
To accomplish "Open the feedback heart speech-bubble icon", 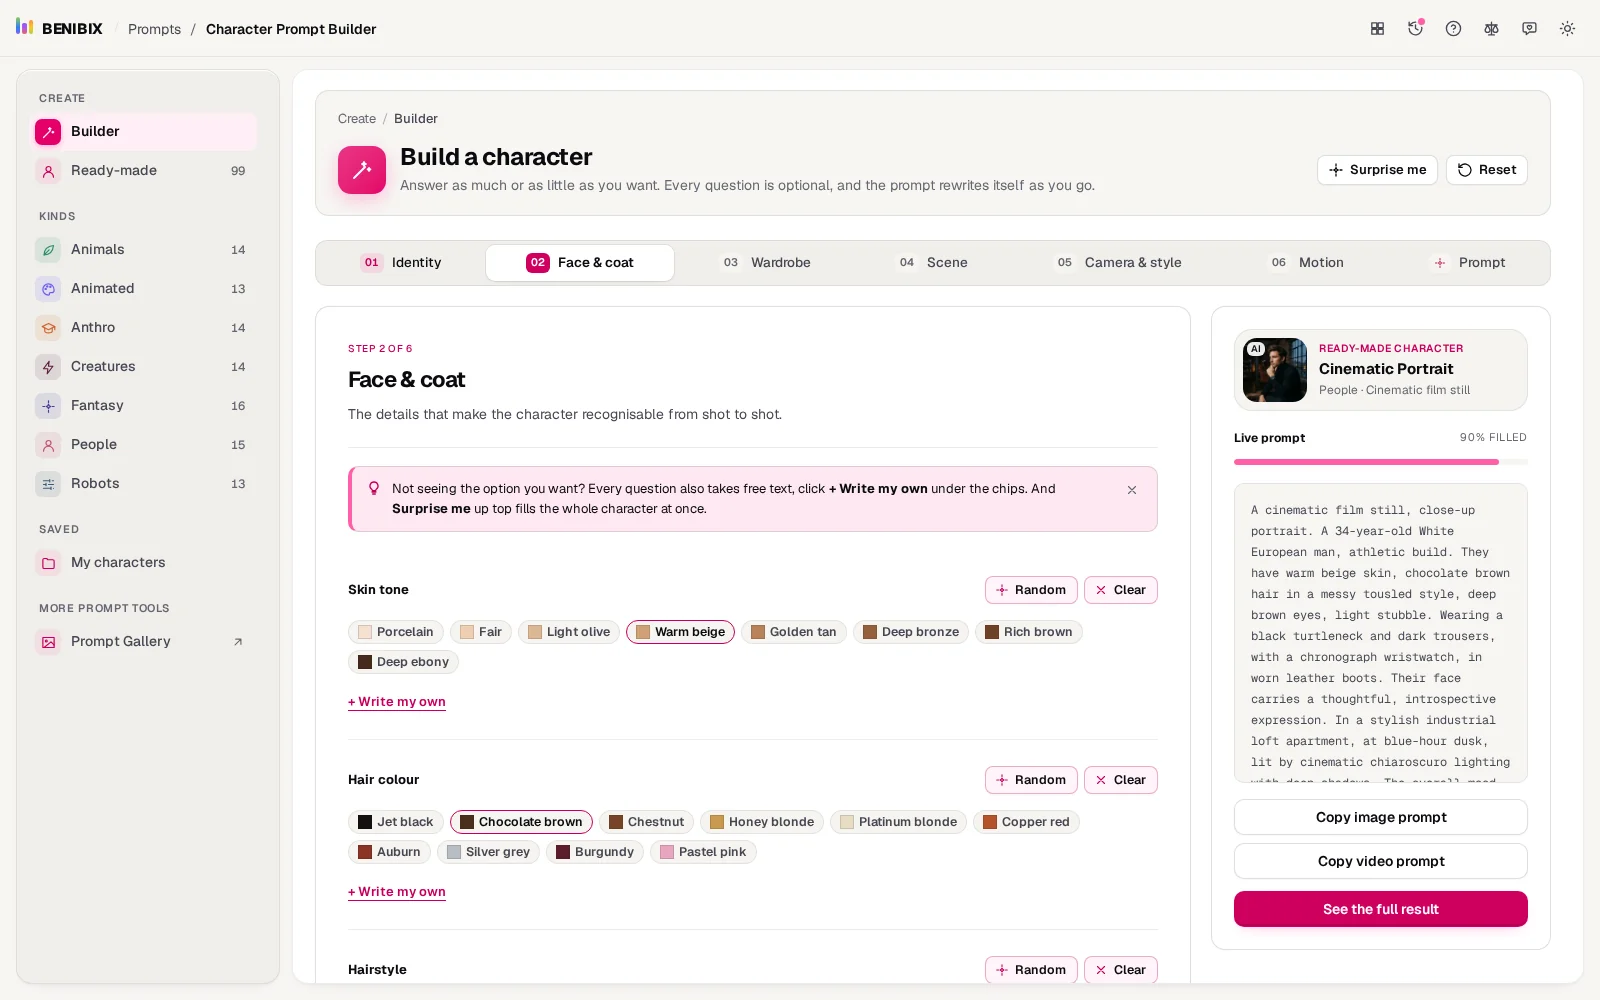I will point(1529,29).
